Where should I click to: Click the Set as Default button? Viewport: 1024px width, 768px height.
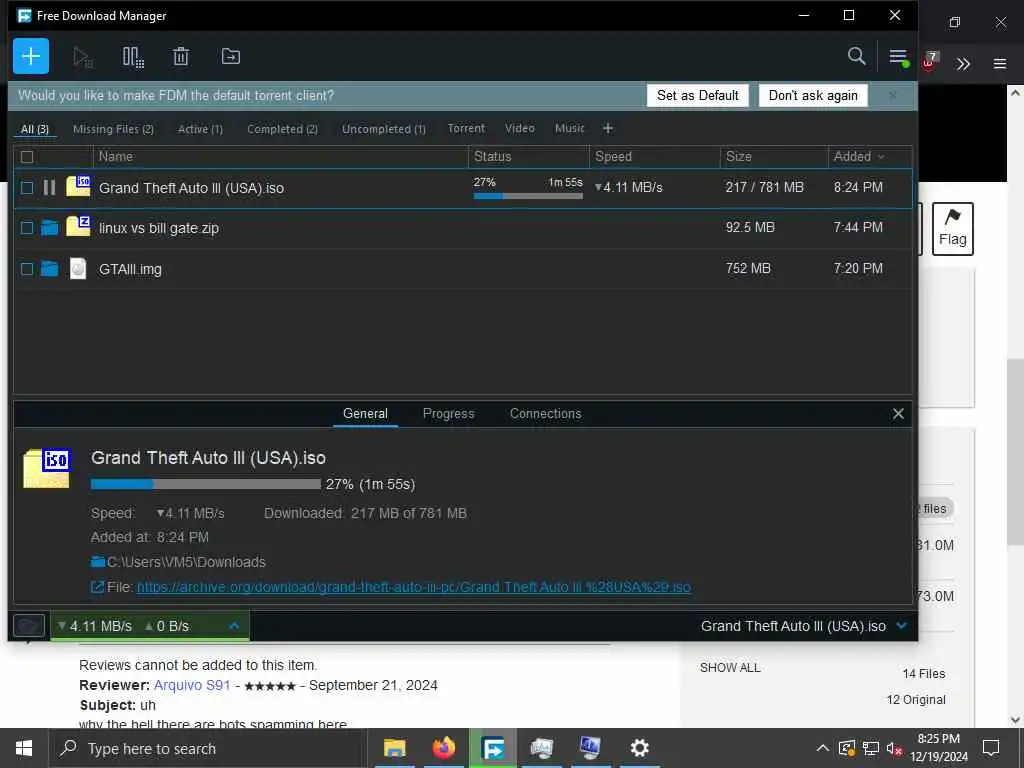tap(697, 95)
